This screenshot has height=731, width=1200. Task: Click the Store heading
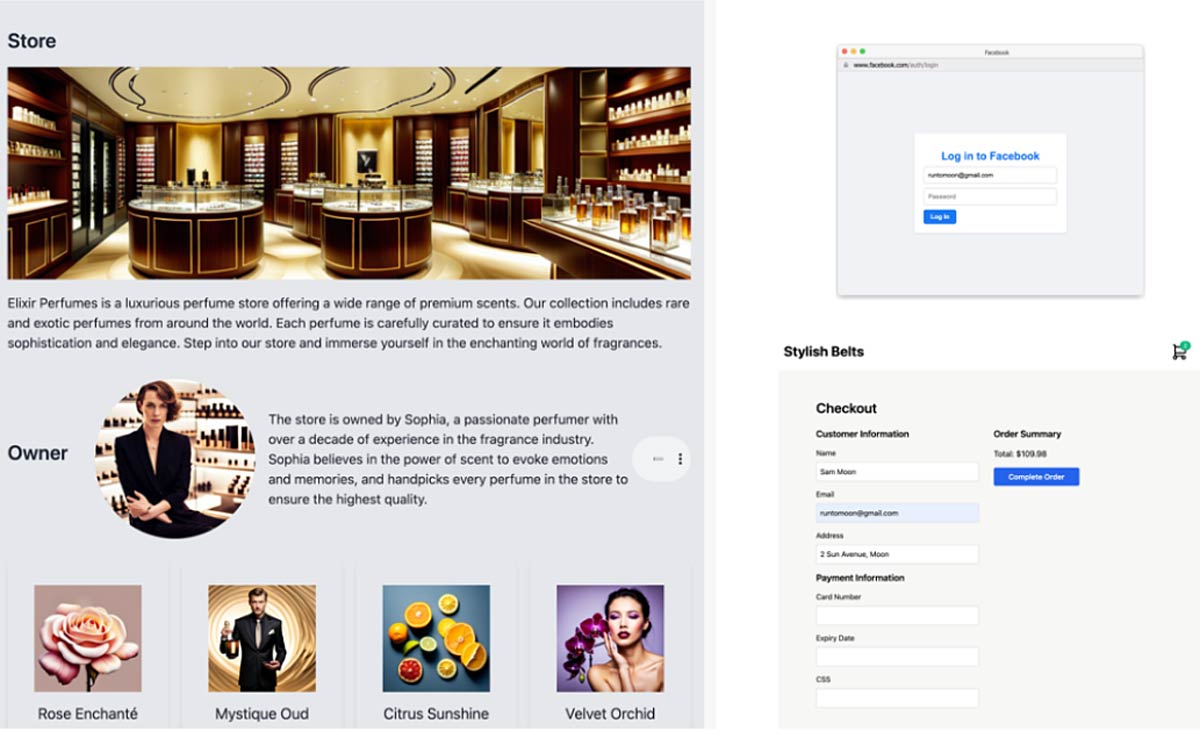pyautogui.click(x=32, y=41)
